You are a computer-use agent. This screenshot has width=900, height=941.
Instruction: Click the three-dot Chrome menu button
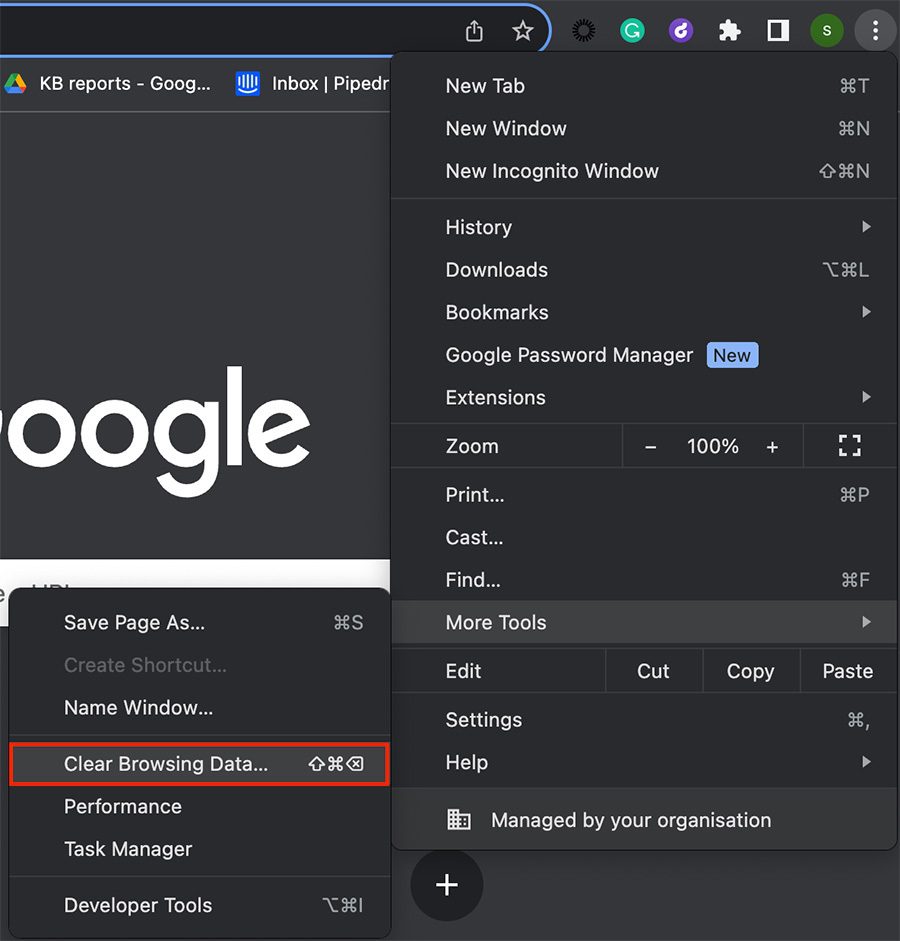coord(875,31)
